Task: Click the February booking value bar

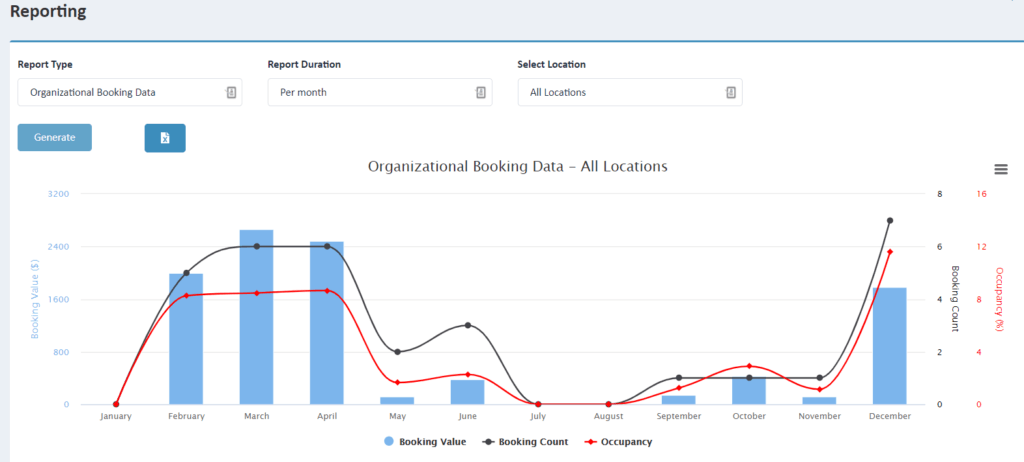Action: point(186,339)
